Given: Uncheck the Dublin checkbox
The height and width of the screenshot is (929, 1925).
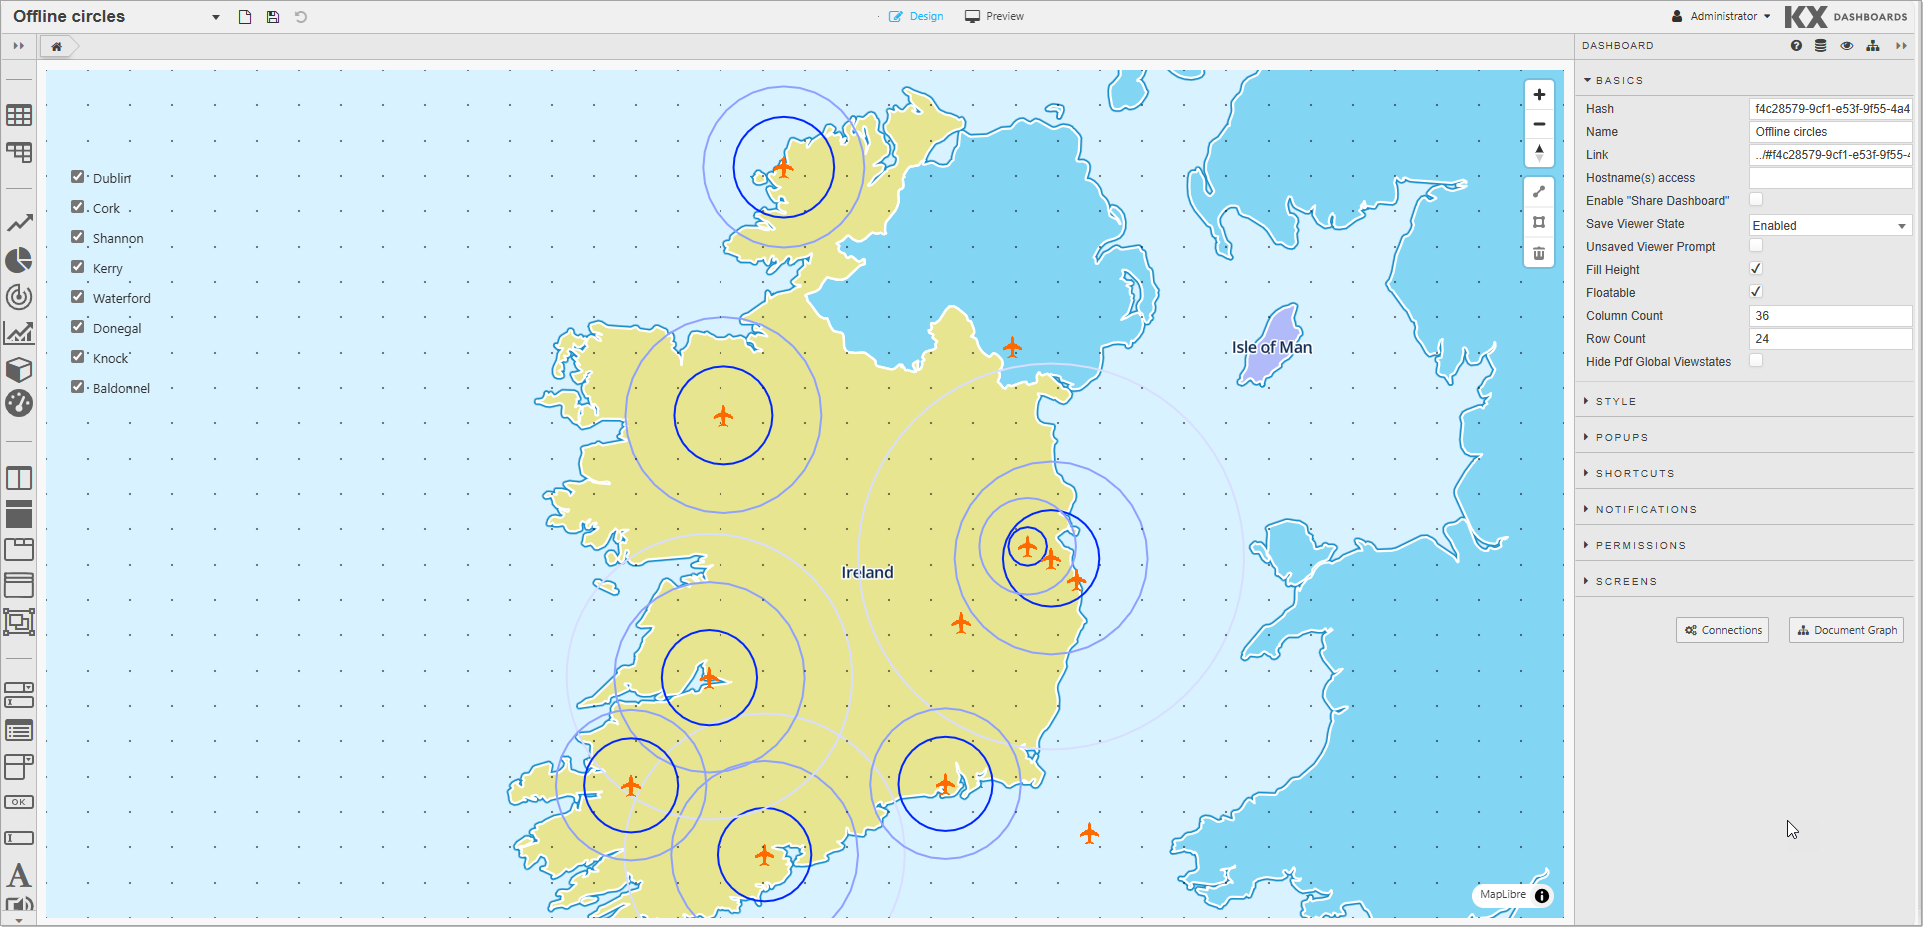Looking at the screenshot, I should coord(78,177).
